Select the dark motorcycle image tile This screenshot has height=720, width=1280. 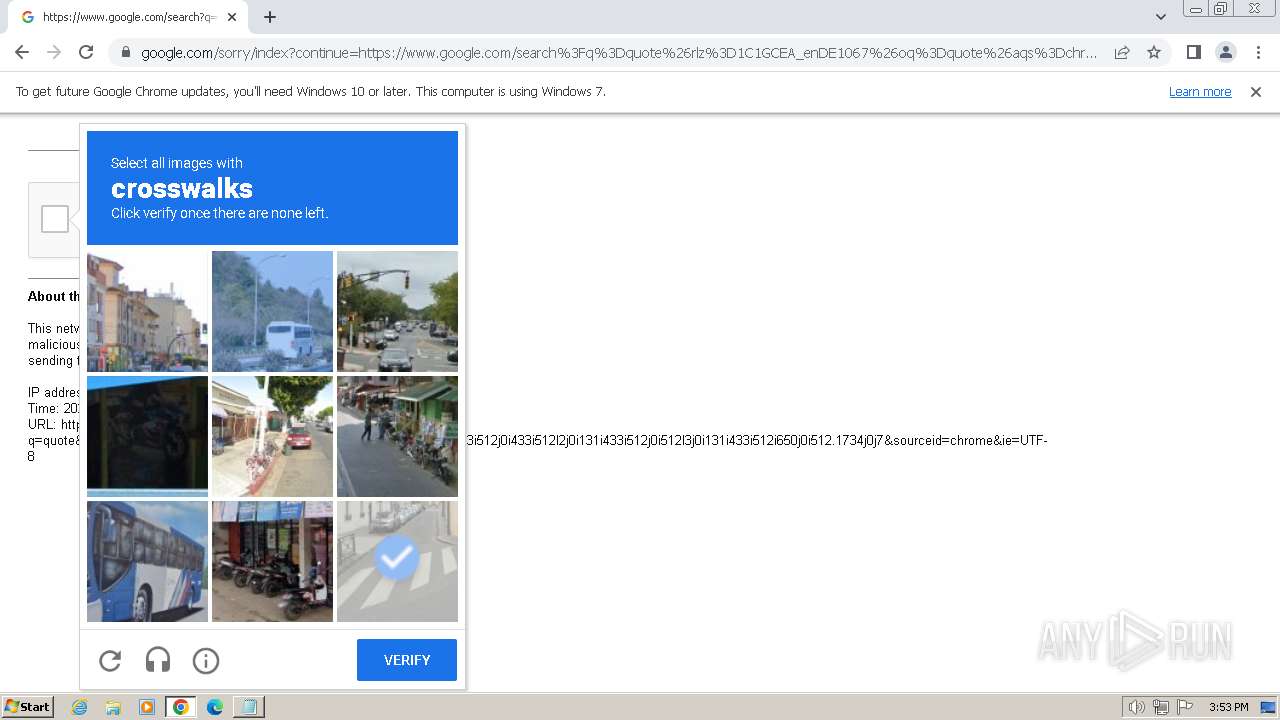pos(147,436)
